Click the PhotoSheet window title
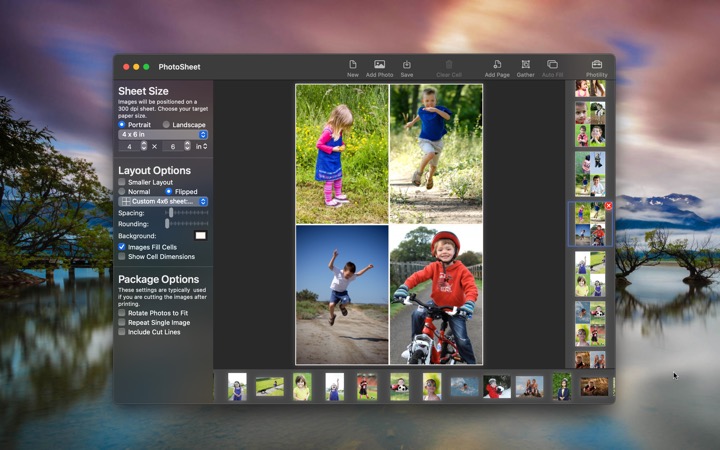Screen dimensions: 720x450 [x=179, y=67]
